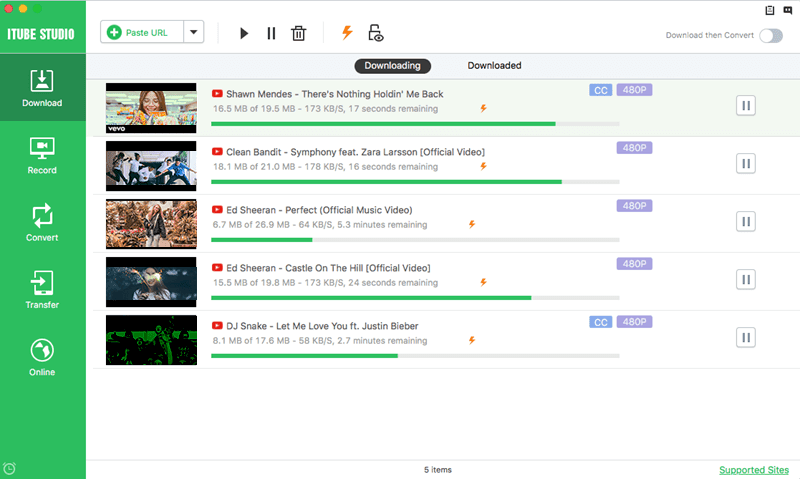The image size is (800, 479).
Task: Expand the Paste URL dropdown arrow
Action: coord(193,32)
